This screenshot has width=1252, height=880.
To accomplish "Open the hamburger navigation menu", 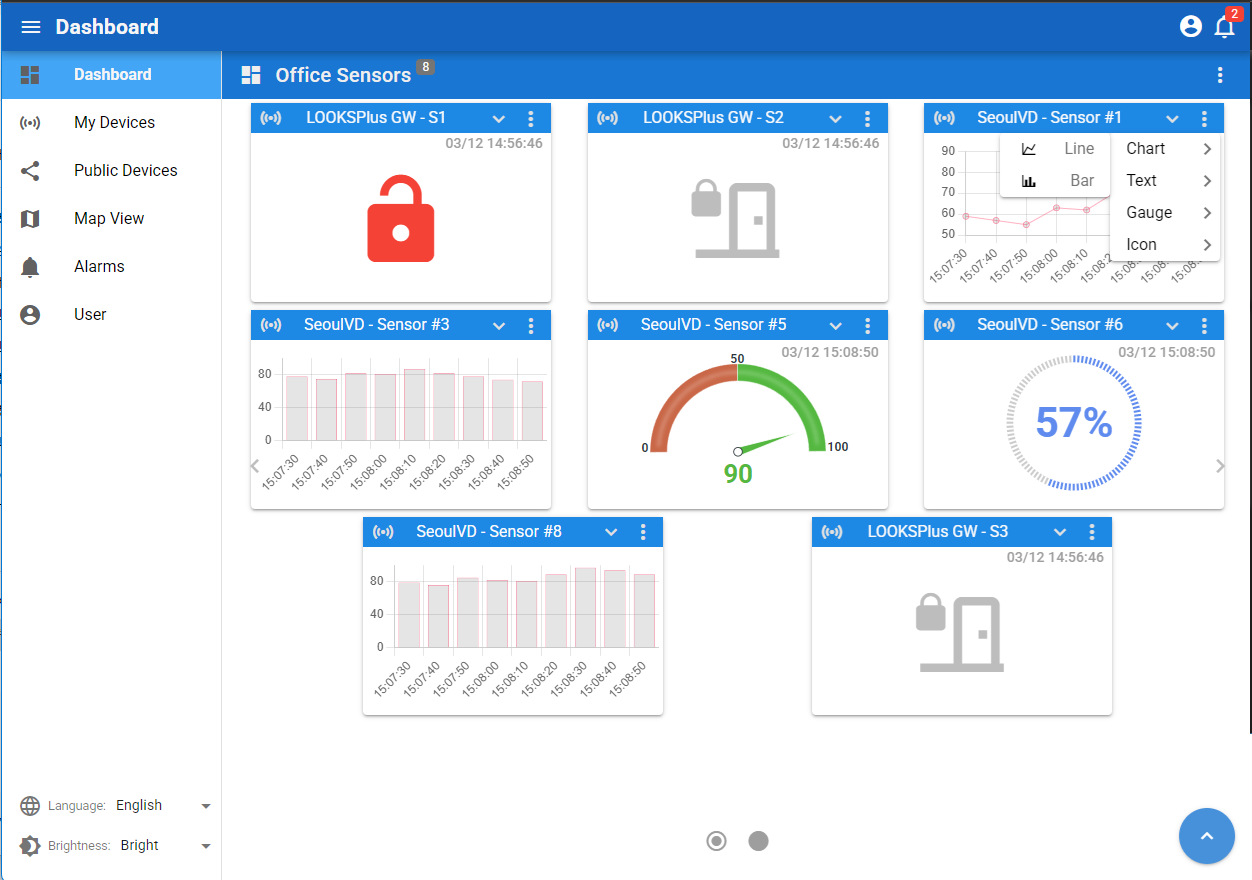I will pos(31,27).
